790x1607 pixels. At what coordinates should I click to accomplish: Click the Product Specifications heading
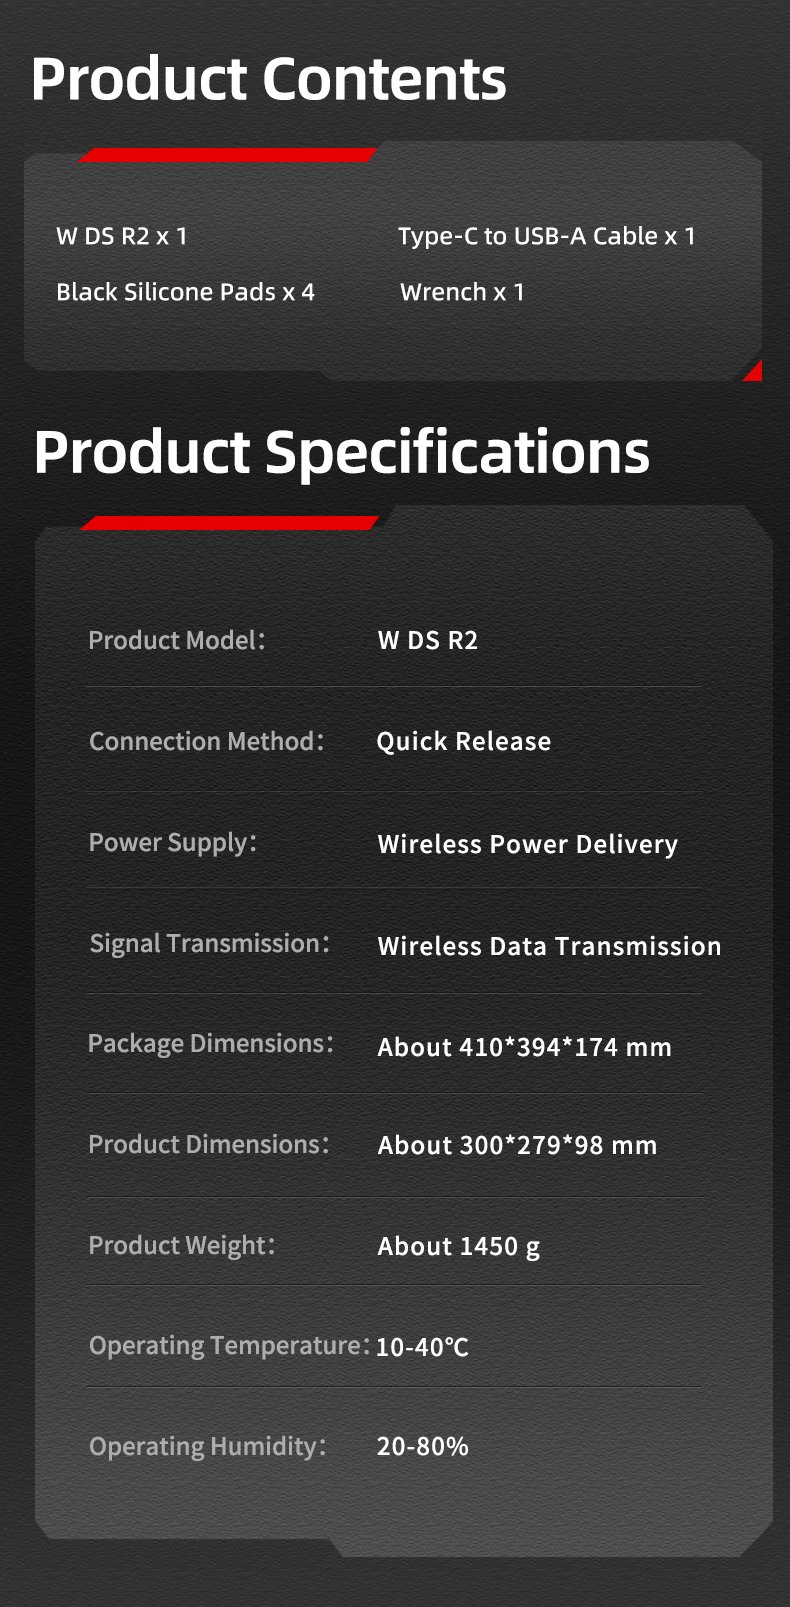tap(342, 452)
